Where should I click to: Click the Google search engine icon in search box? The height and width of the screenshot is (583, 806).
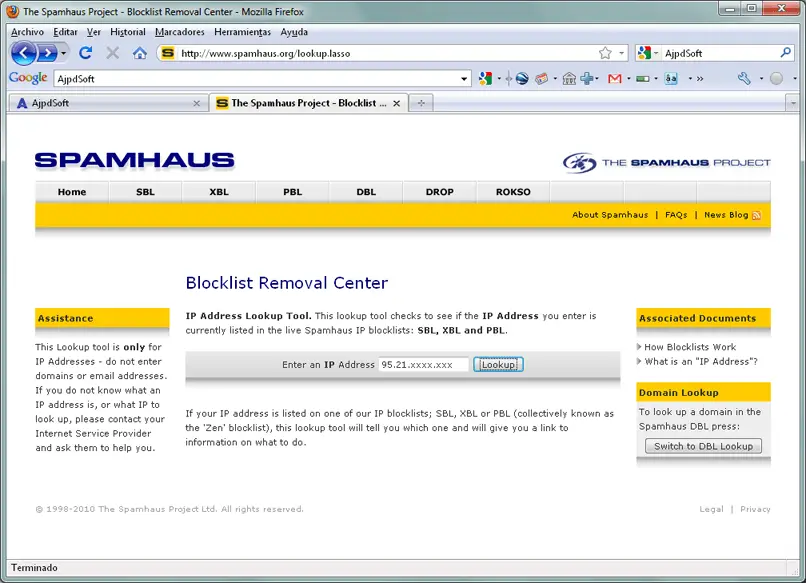pyautogui.click(x=644, y=53)
